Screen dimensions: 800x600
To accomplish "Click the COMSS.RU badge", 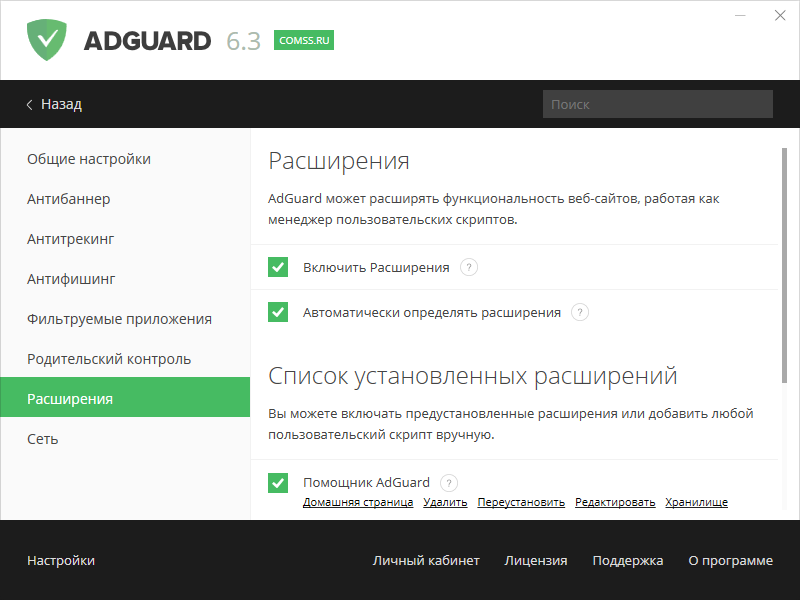I will tap(304, 40).
